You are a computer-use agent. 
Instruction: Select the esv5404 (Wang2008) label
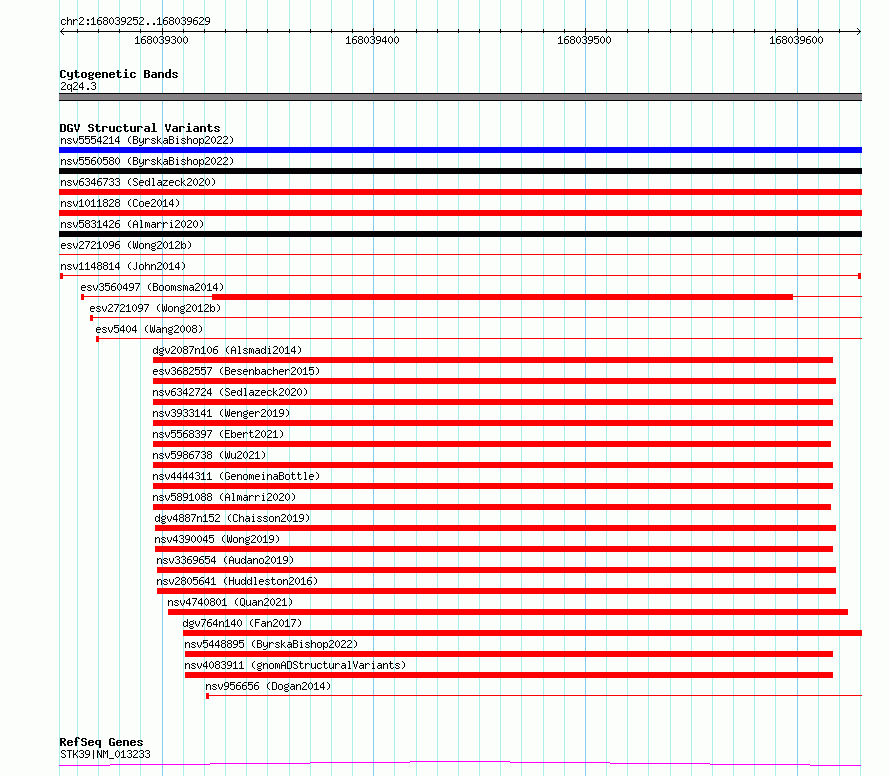coord(149,329)
